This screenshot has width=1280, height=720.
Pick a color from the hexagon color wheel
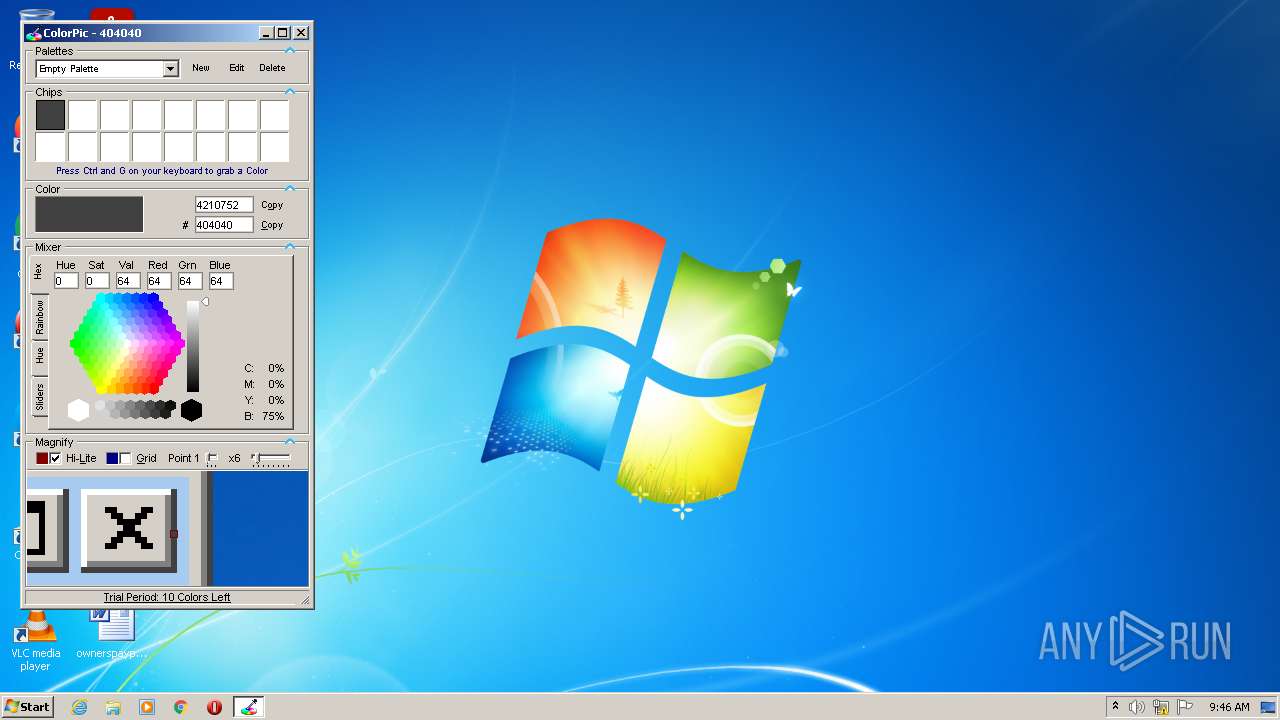click(x=127, y=343)
